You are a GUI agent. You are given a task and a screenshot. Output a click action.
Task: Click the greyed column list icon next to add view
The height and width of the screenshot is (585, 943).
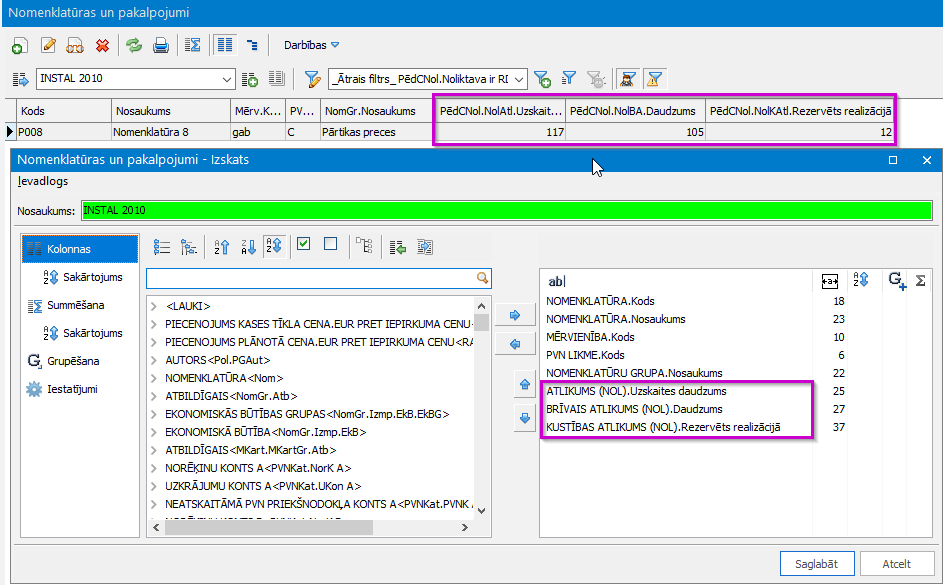[x=277, y=79]
